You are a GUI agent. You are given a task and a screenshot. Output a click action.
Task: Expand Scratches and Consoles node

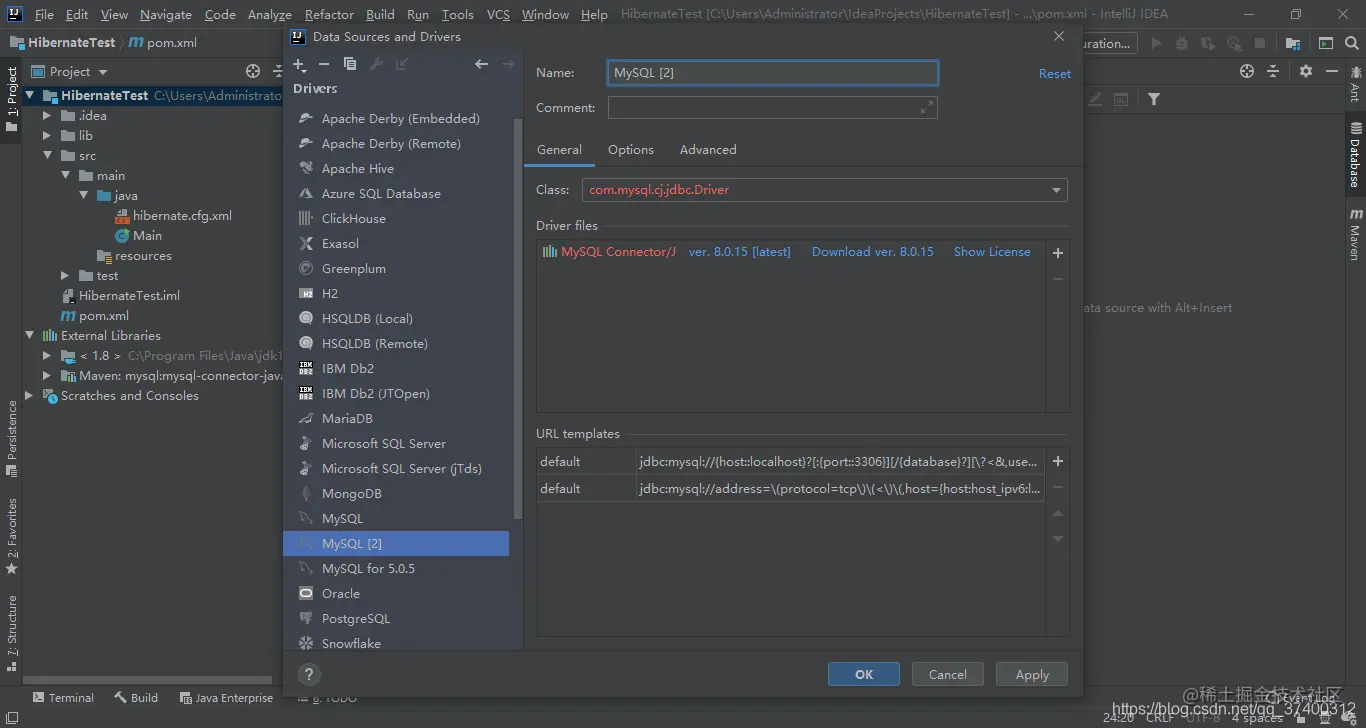click(29, 396)
